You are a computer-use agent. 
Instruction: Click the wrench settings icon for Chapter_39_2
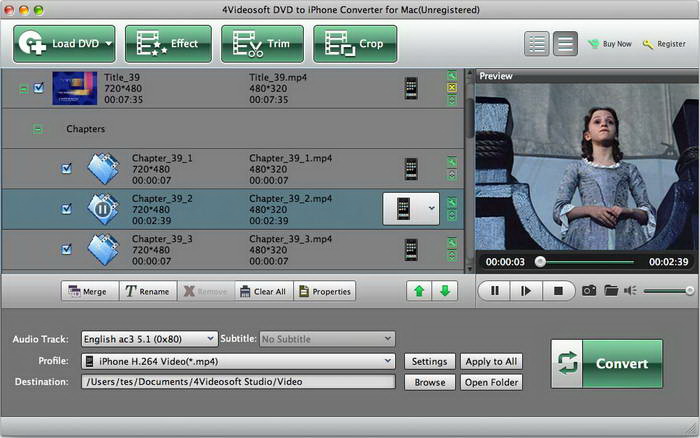pyautogui.click(x=452, y=203)
